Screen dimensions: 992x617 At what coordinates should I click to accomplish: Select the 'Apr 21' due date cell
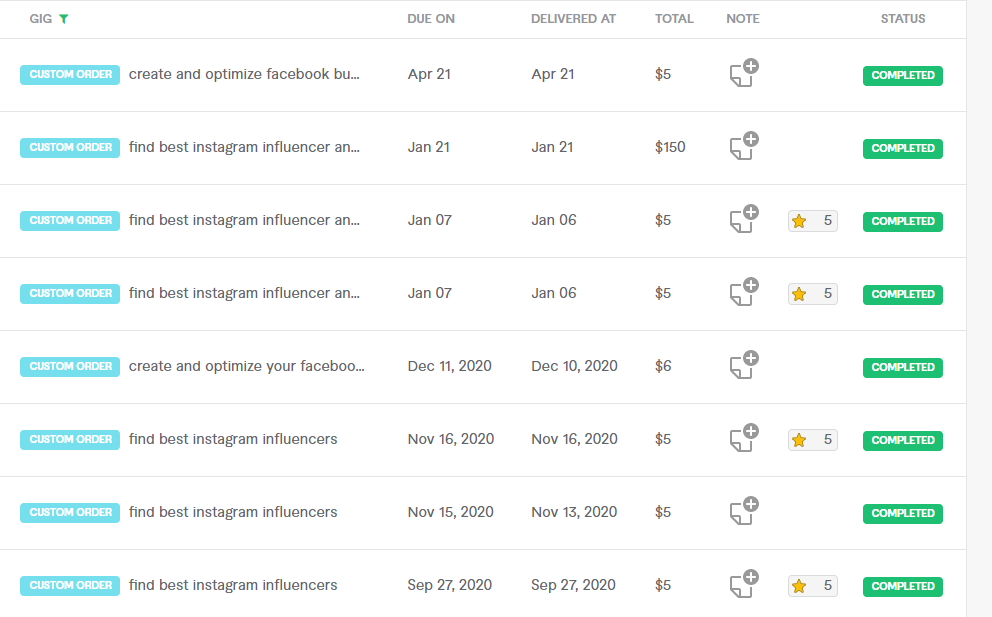pos(429,74)
